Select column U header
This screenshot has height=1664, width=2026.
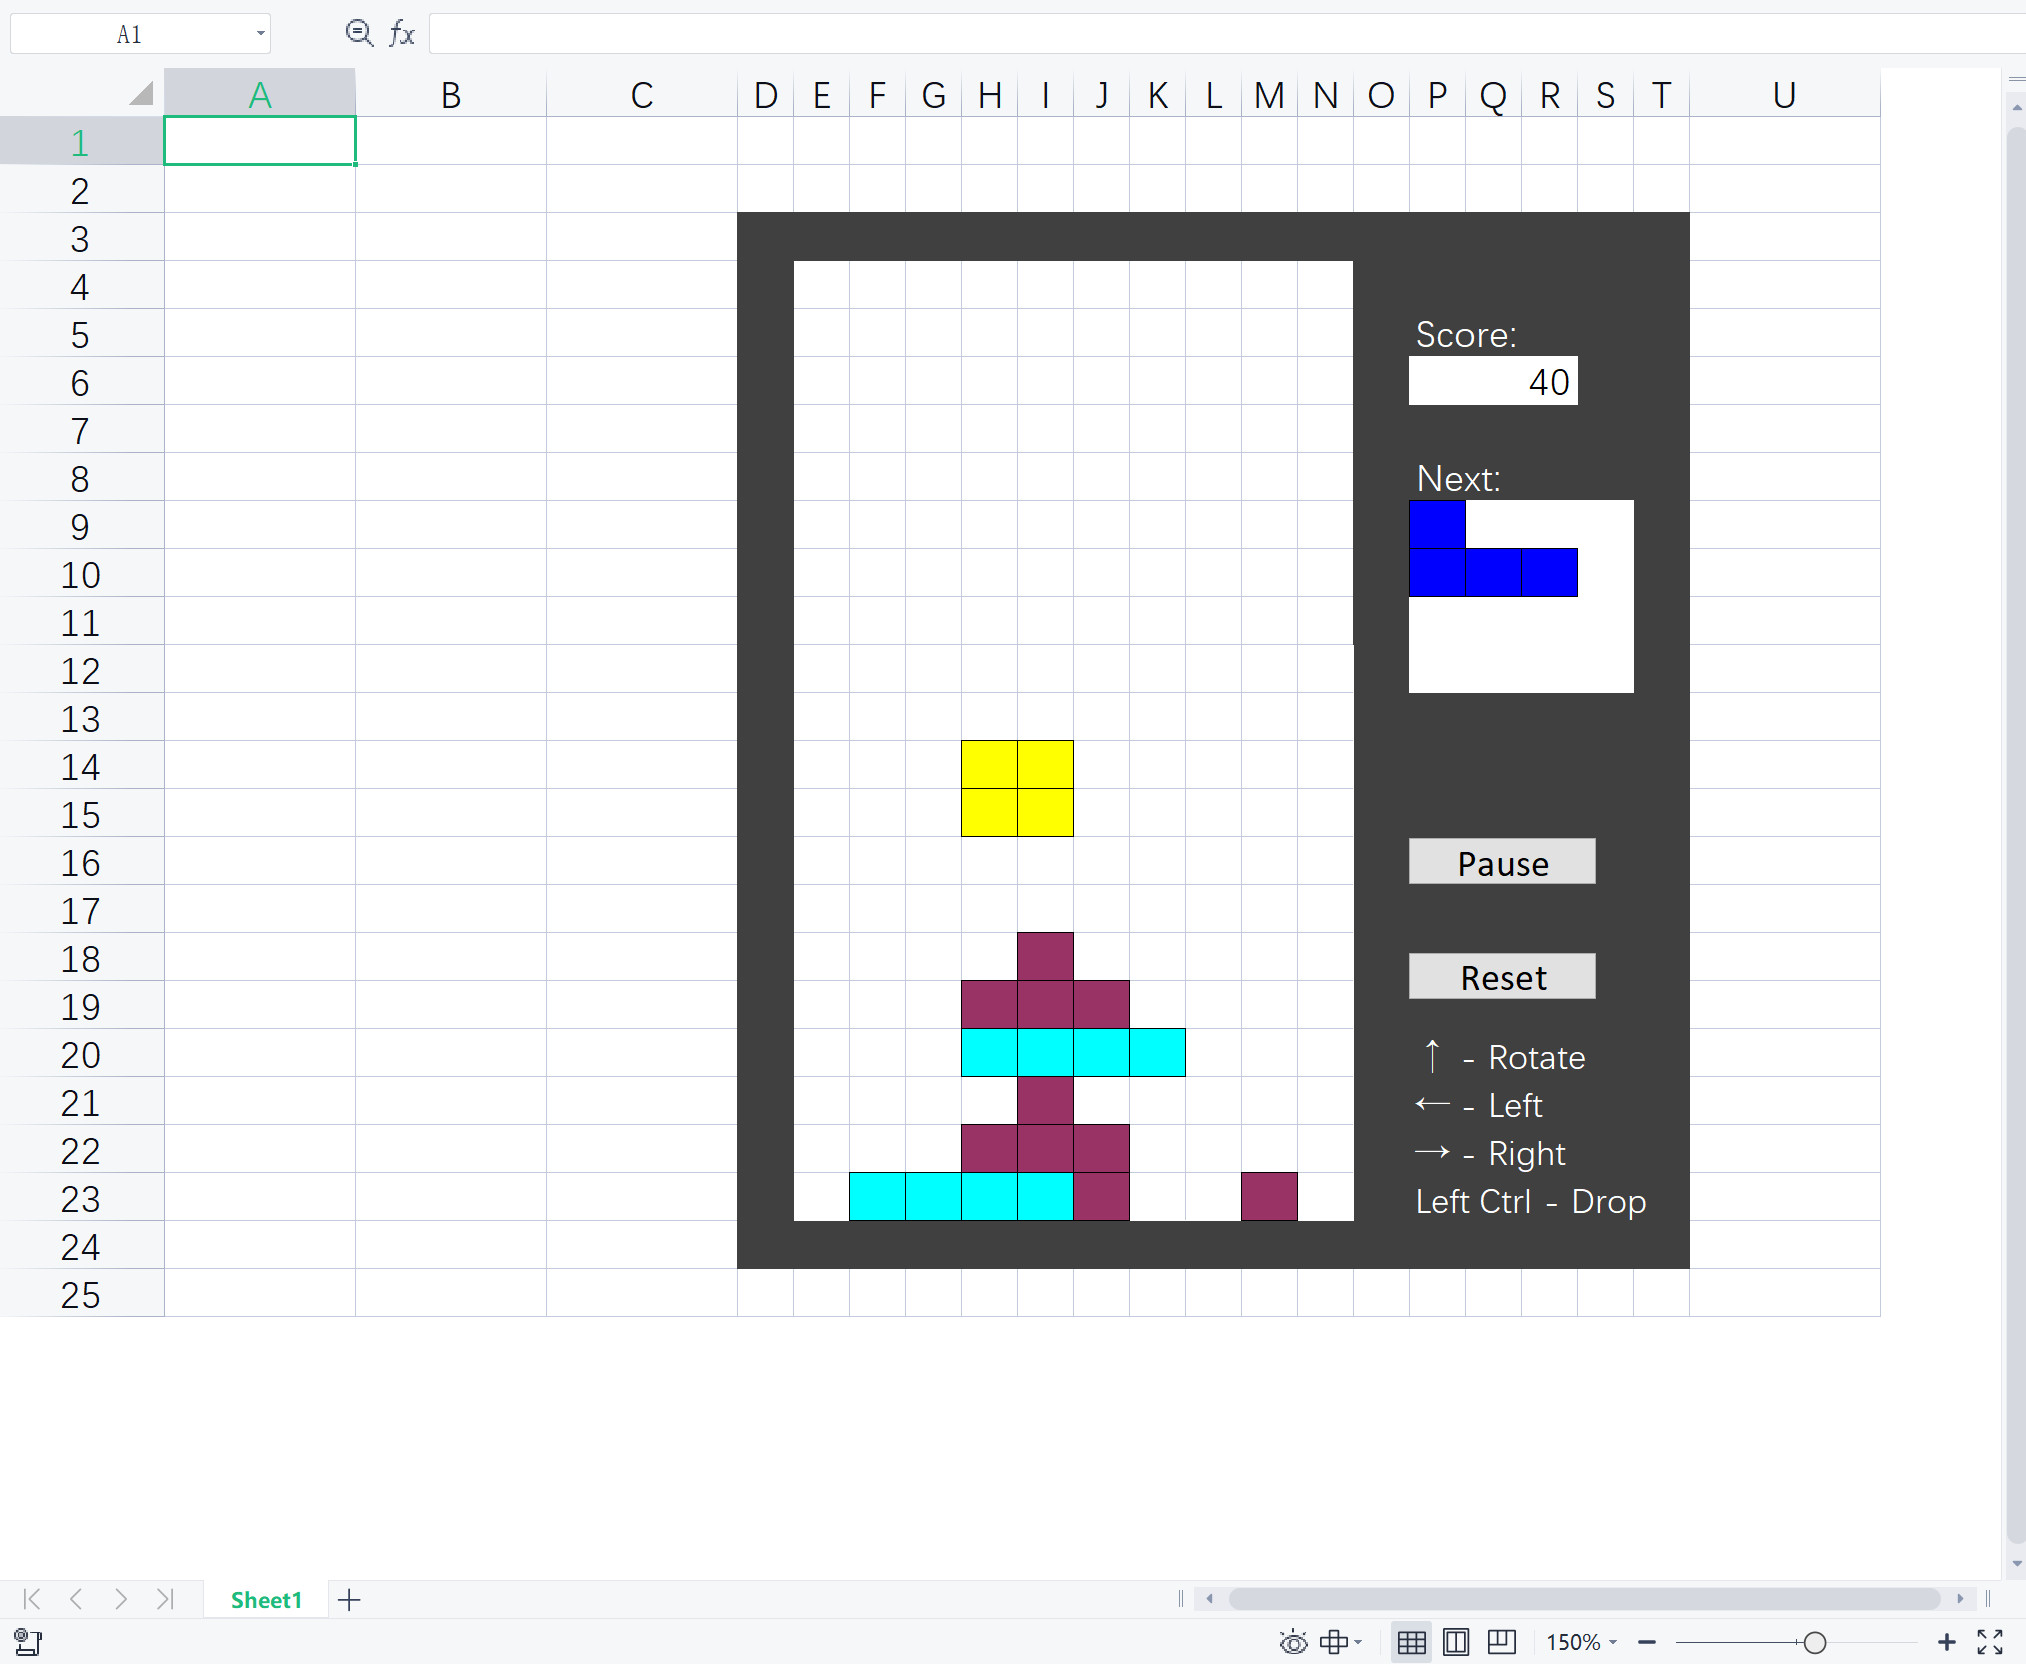pos(1785,94)
